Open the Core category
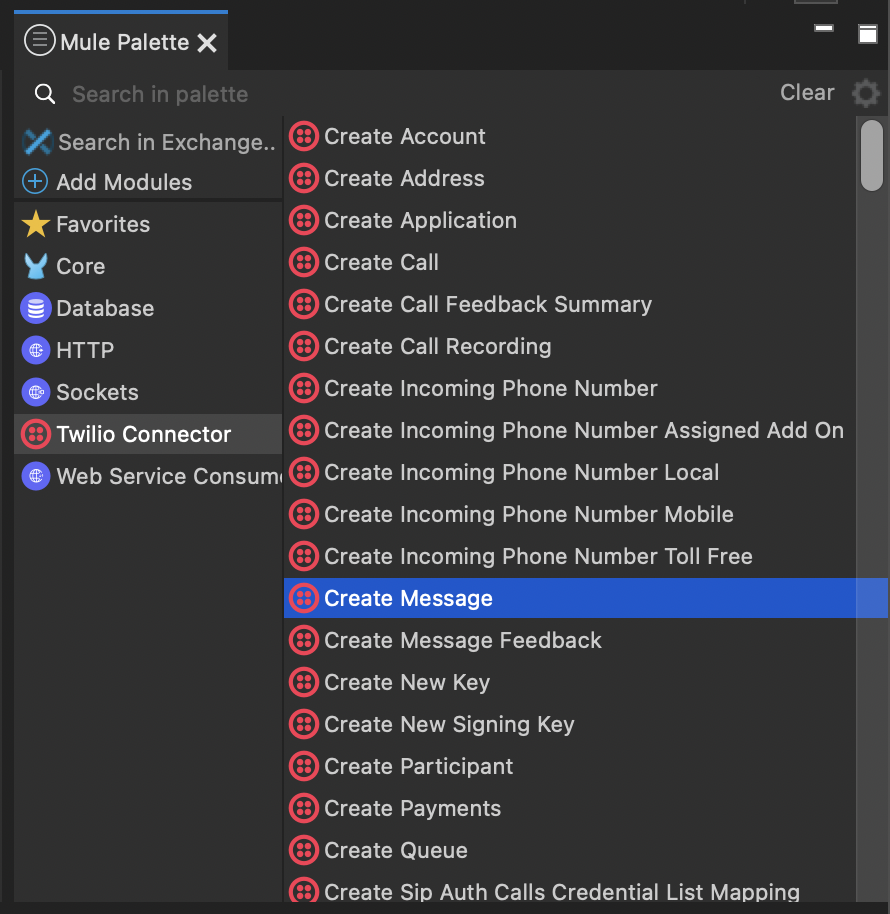The height and width of the screenshot is (914, 890). pos(80,266)
